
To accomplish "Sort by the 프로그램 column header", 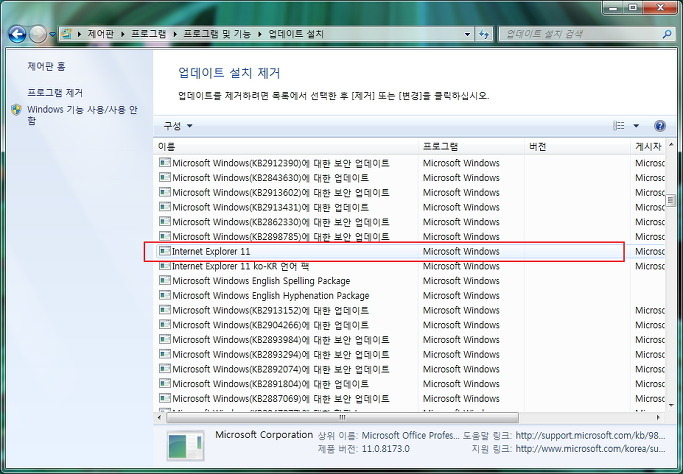I will click(471, 147).
